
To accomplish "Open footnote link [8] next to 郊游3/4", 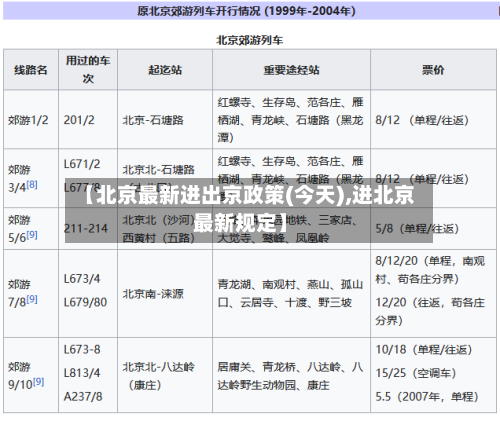I will pyautogui.click(x=32, y=184).
